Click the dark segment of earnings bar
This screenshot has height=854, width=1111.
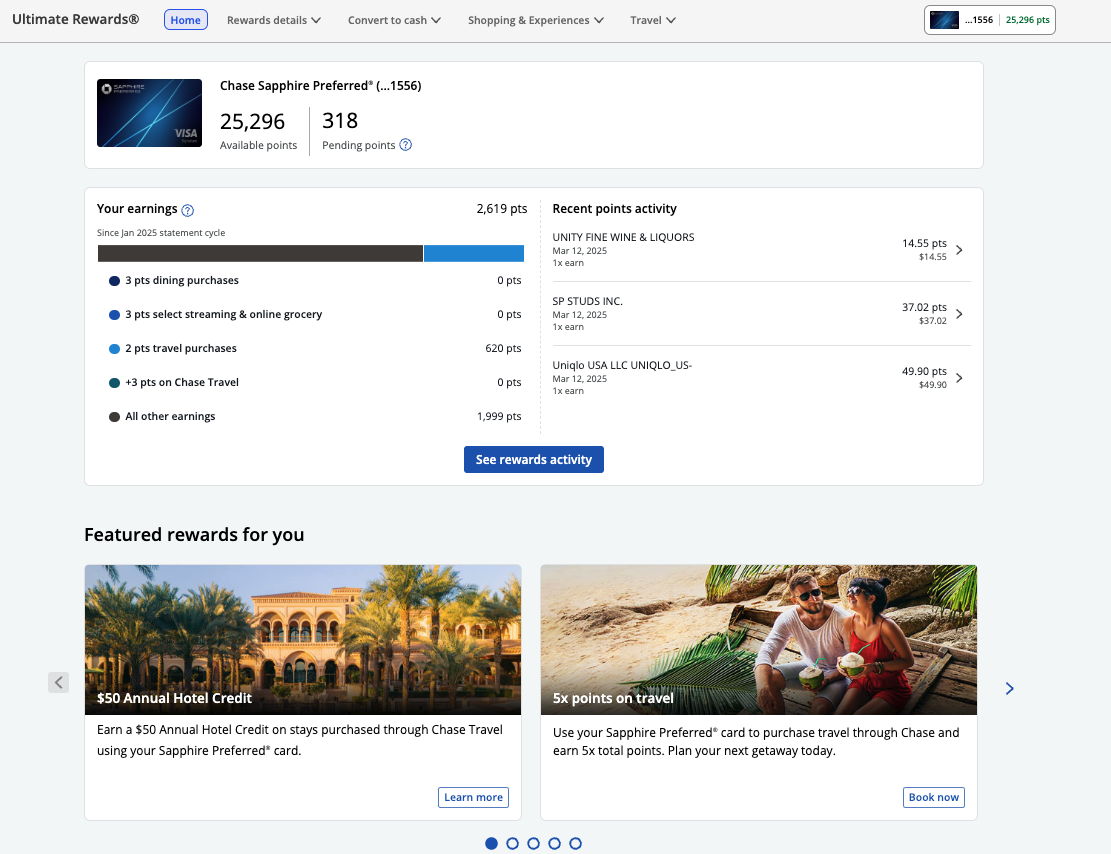click(260, 254)
